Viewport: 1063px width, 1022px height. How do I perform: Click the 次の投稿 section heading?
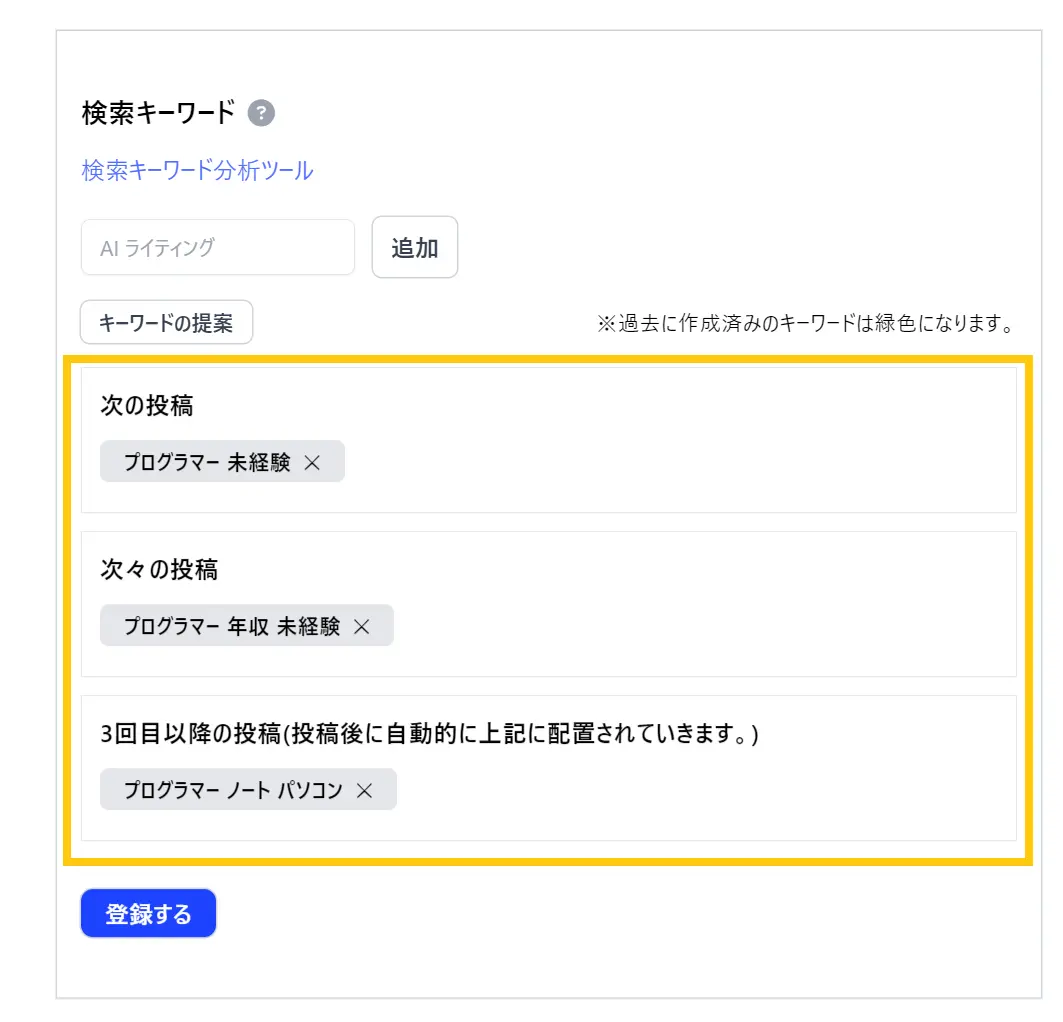[x=147, y=405]
